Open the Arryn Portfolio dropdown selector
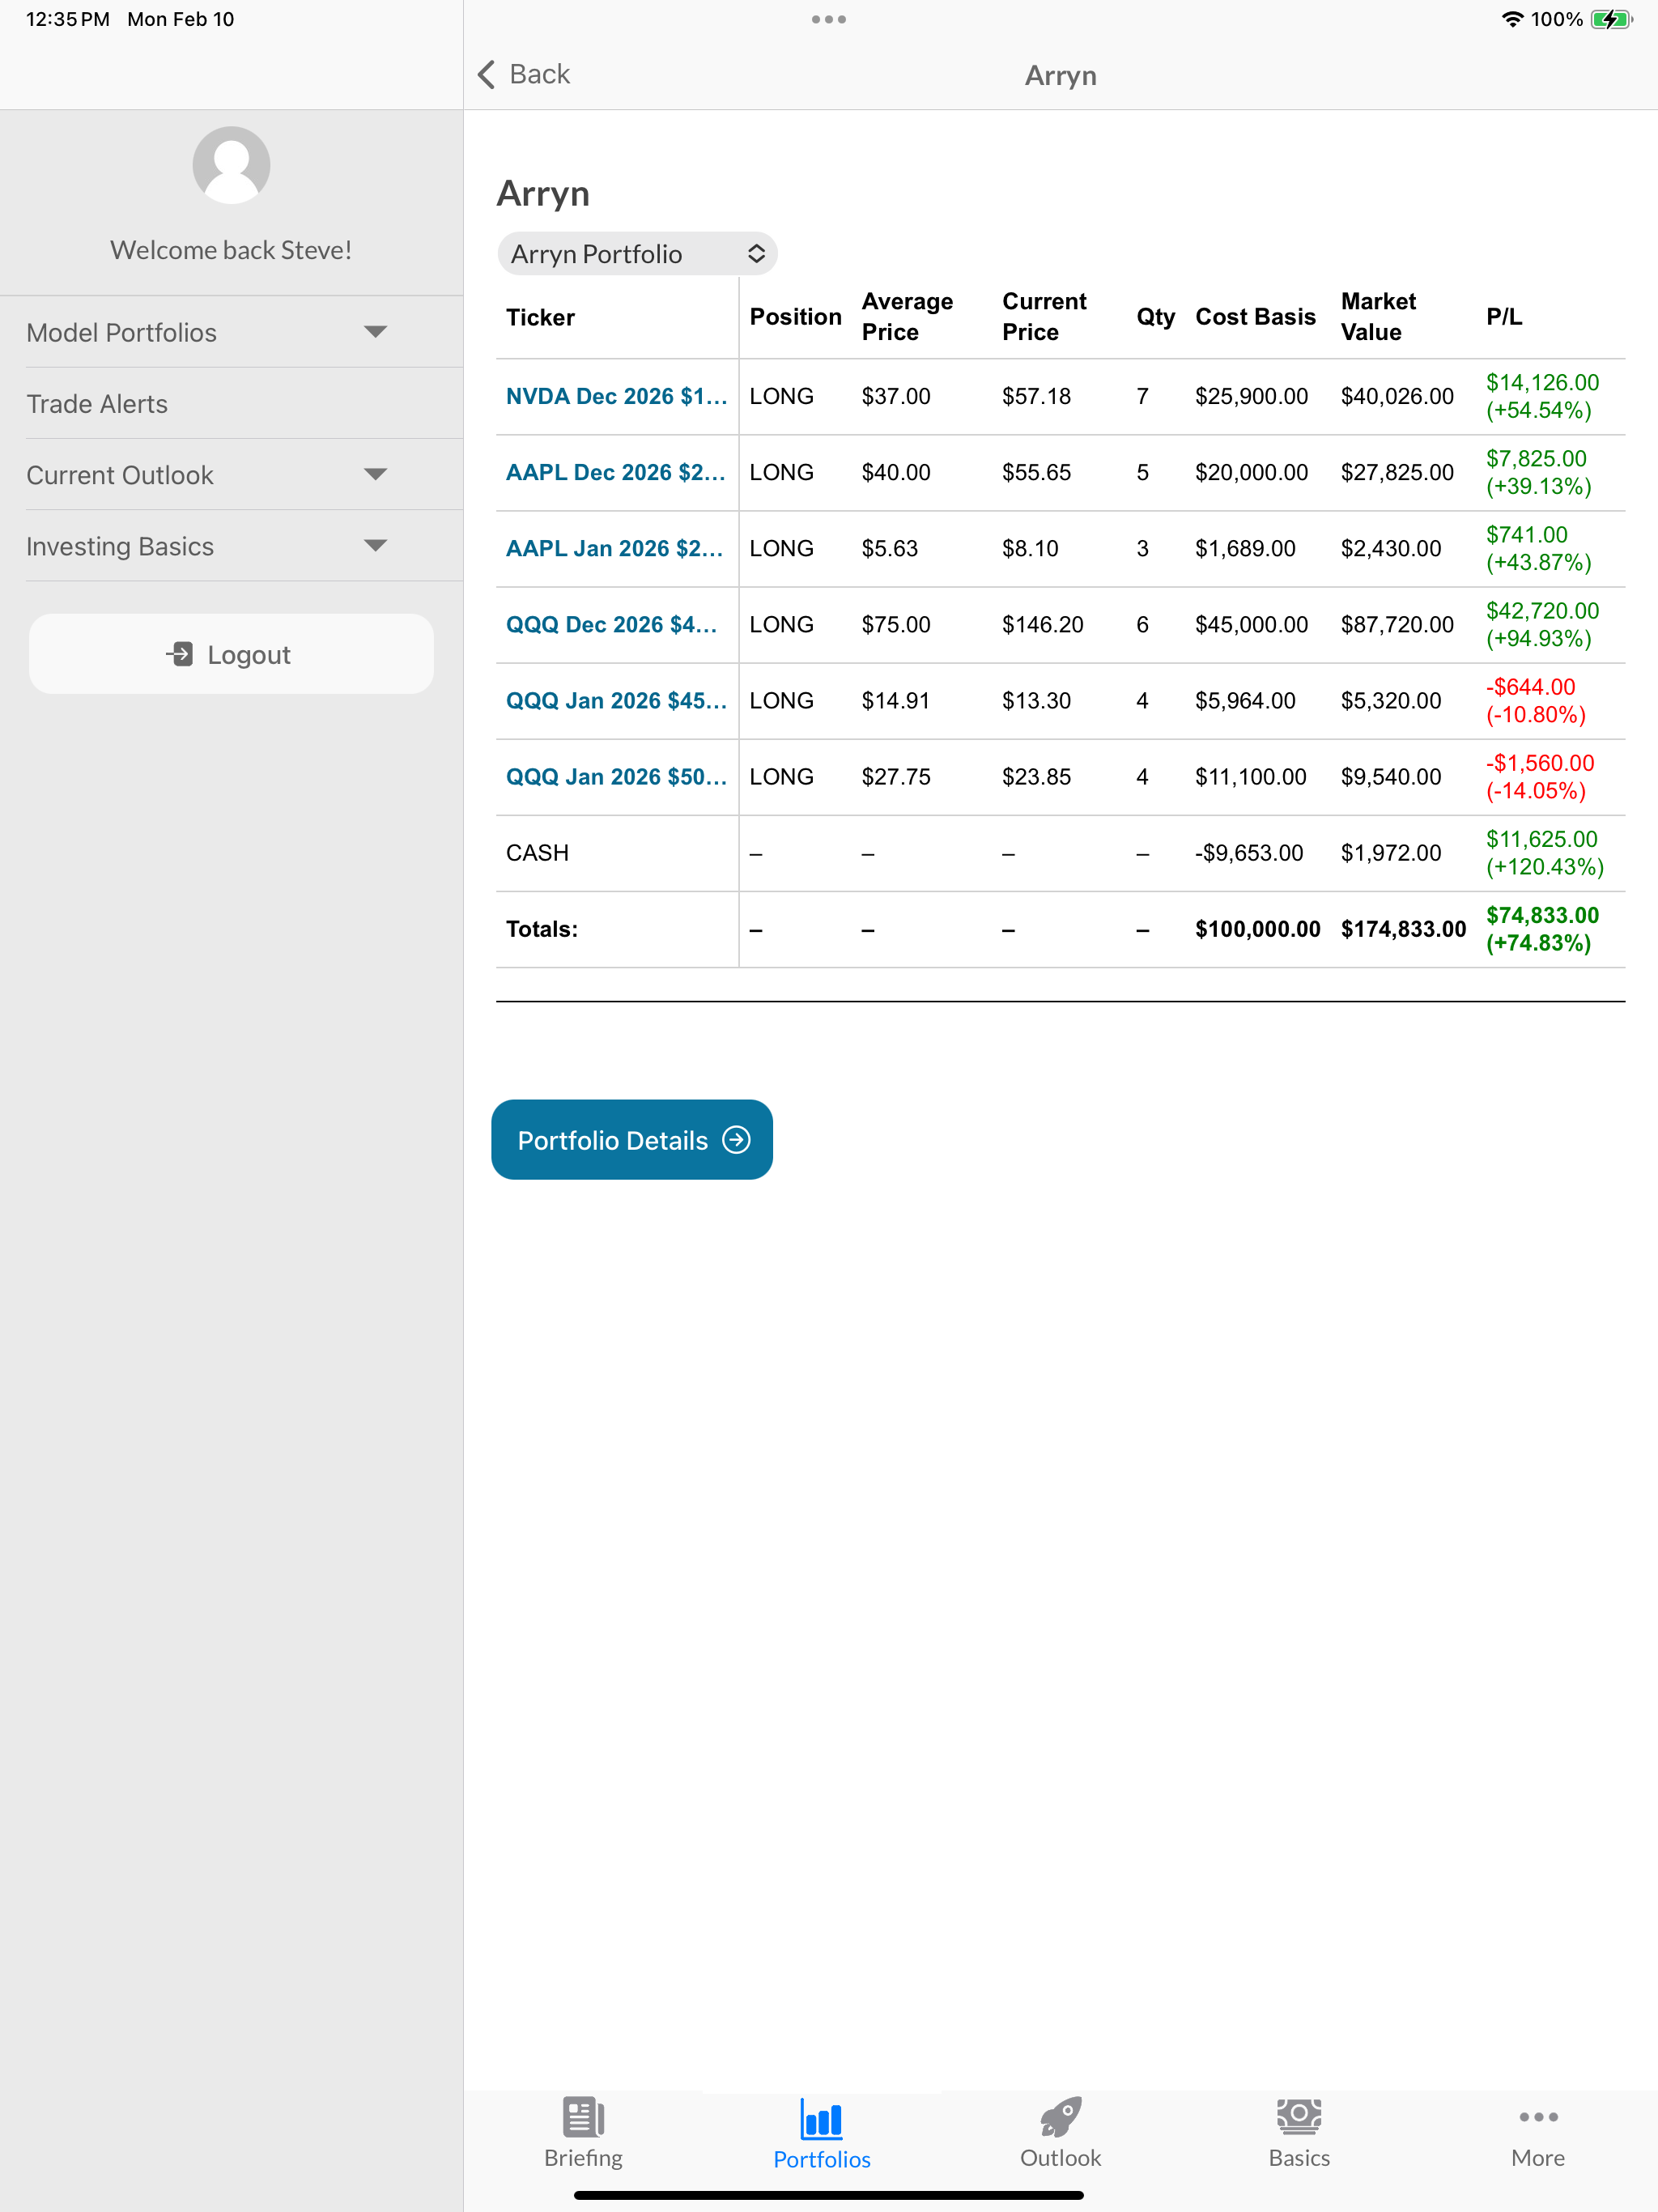This screenshot has height=2212, width=1658. [637, 254]
